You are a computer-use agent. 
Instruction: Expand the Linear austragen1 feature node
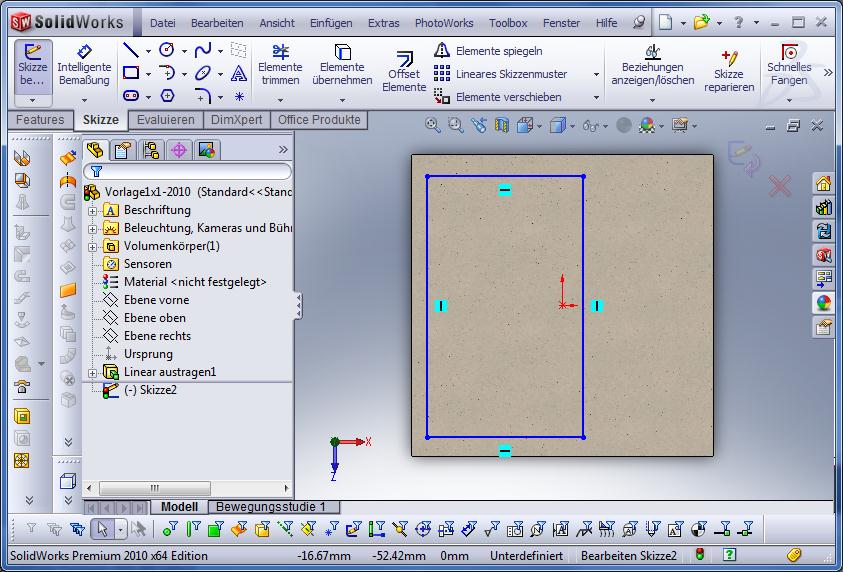[x=93, y=373]
